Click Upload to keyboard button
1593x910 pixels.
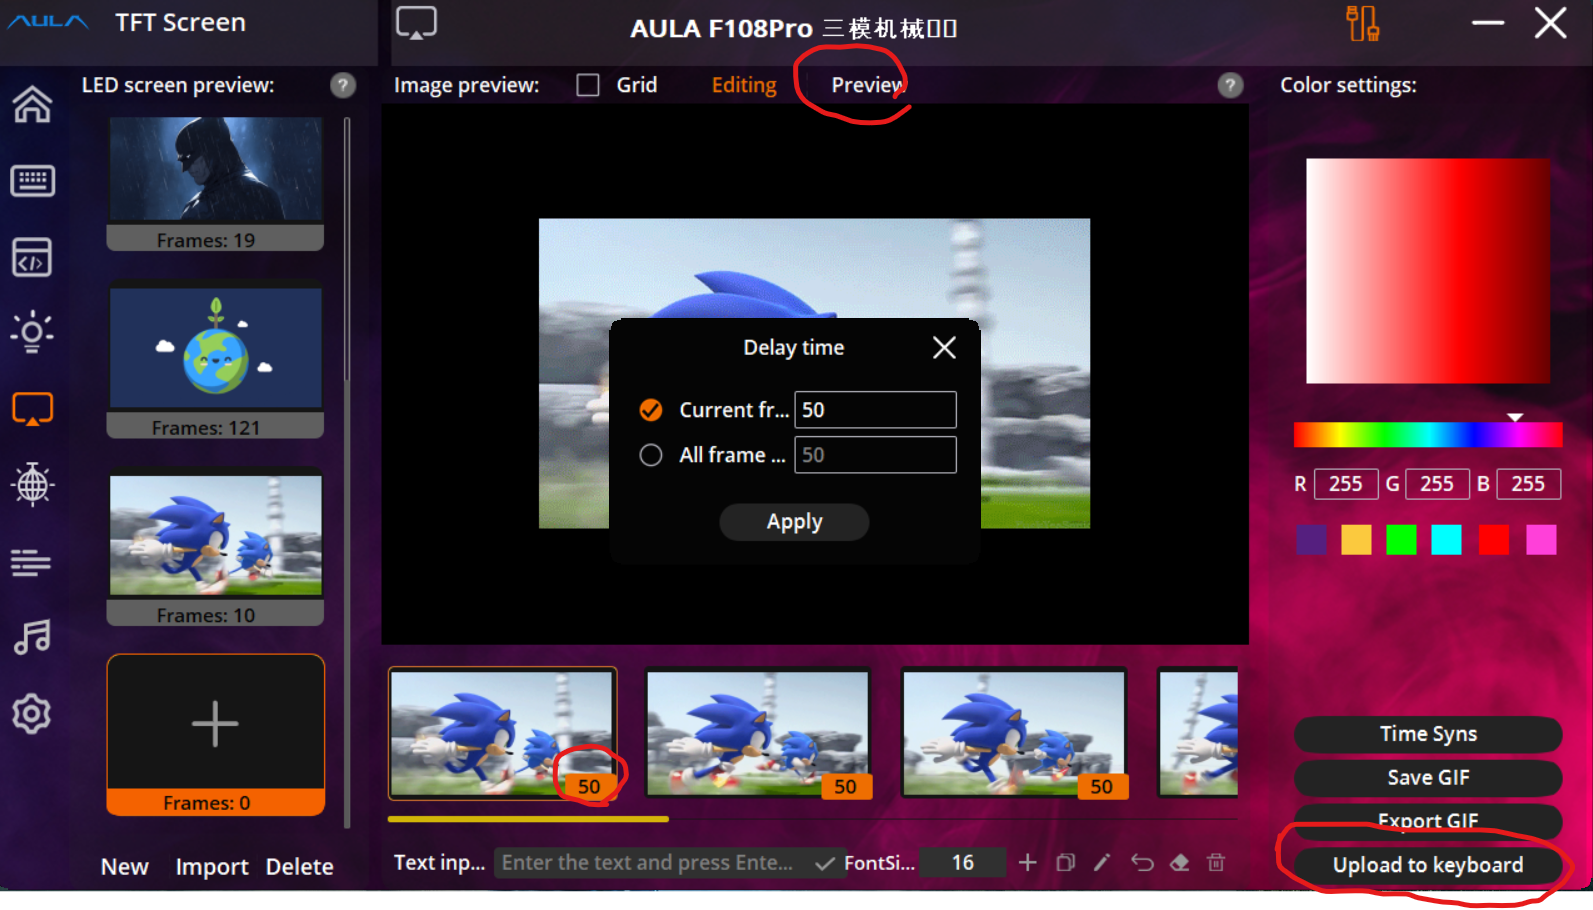1428,865
